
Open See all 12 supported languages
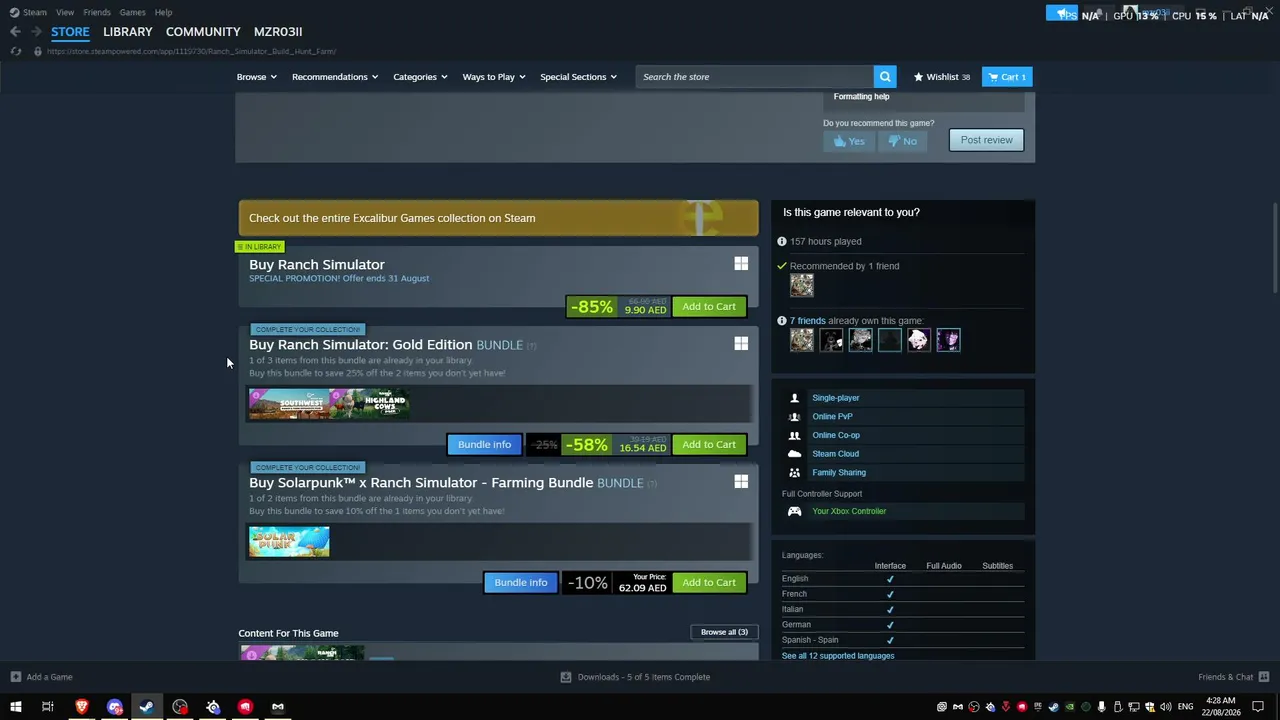[838, 656]
